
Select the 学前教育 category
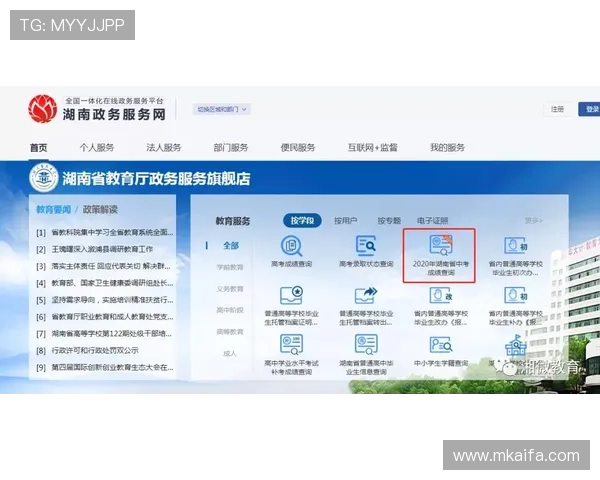(230, 268)
